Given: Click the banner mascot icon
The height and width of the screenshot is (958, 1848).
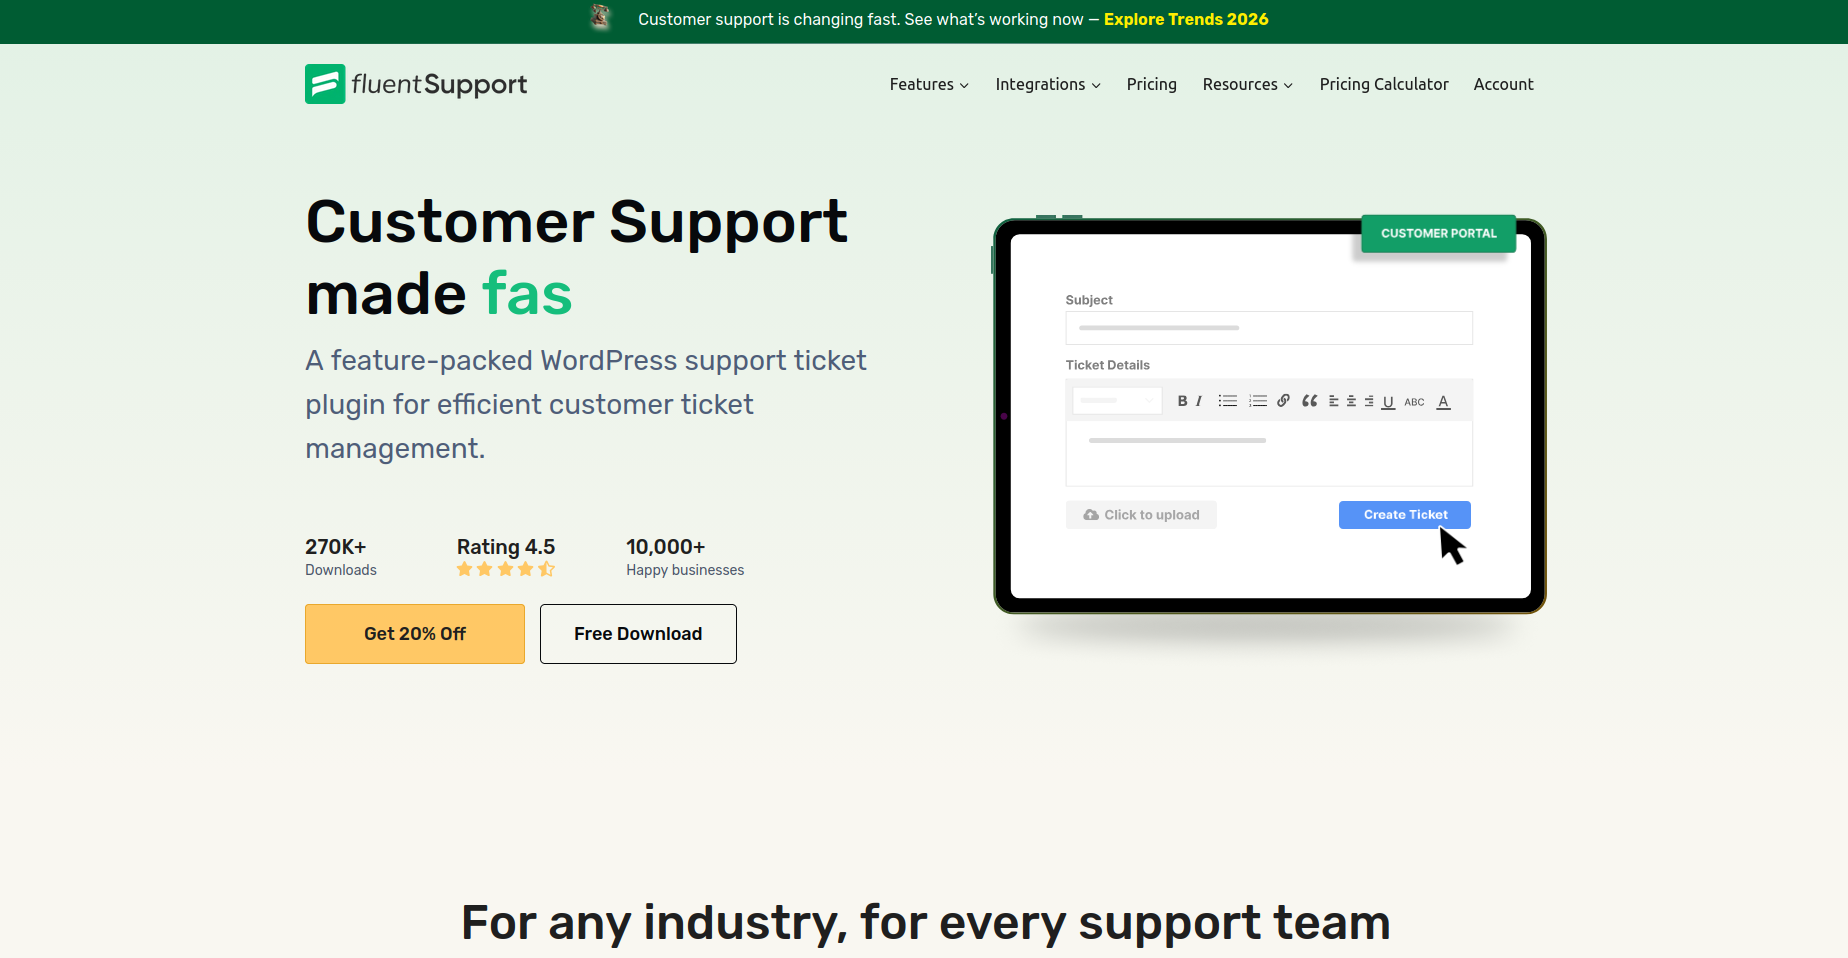Looking at the screenshot, I should click(600, 17).
